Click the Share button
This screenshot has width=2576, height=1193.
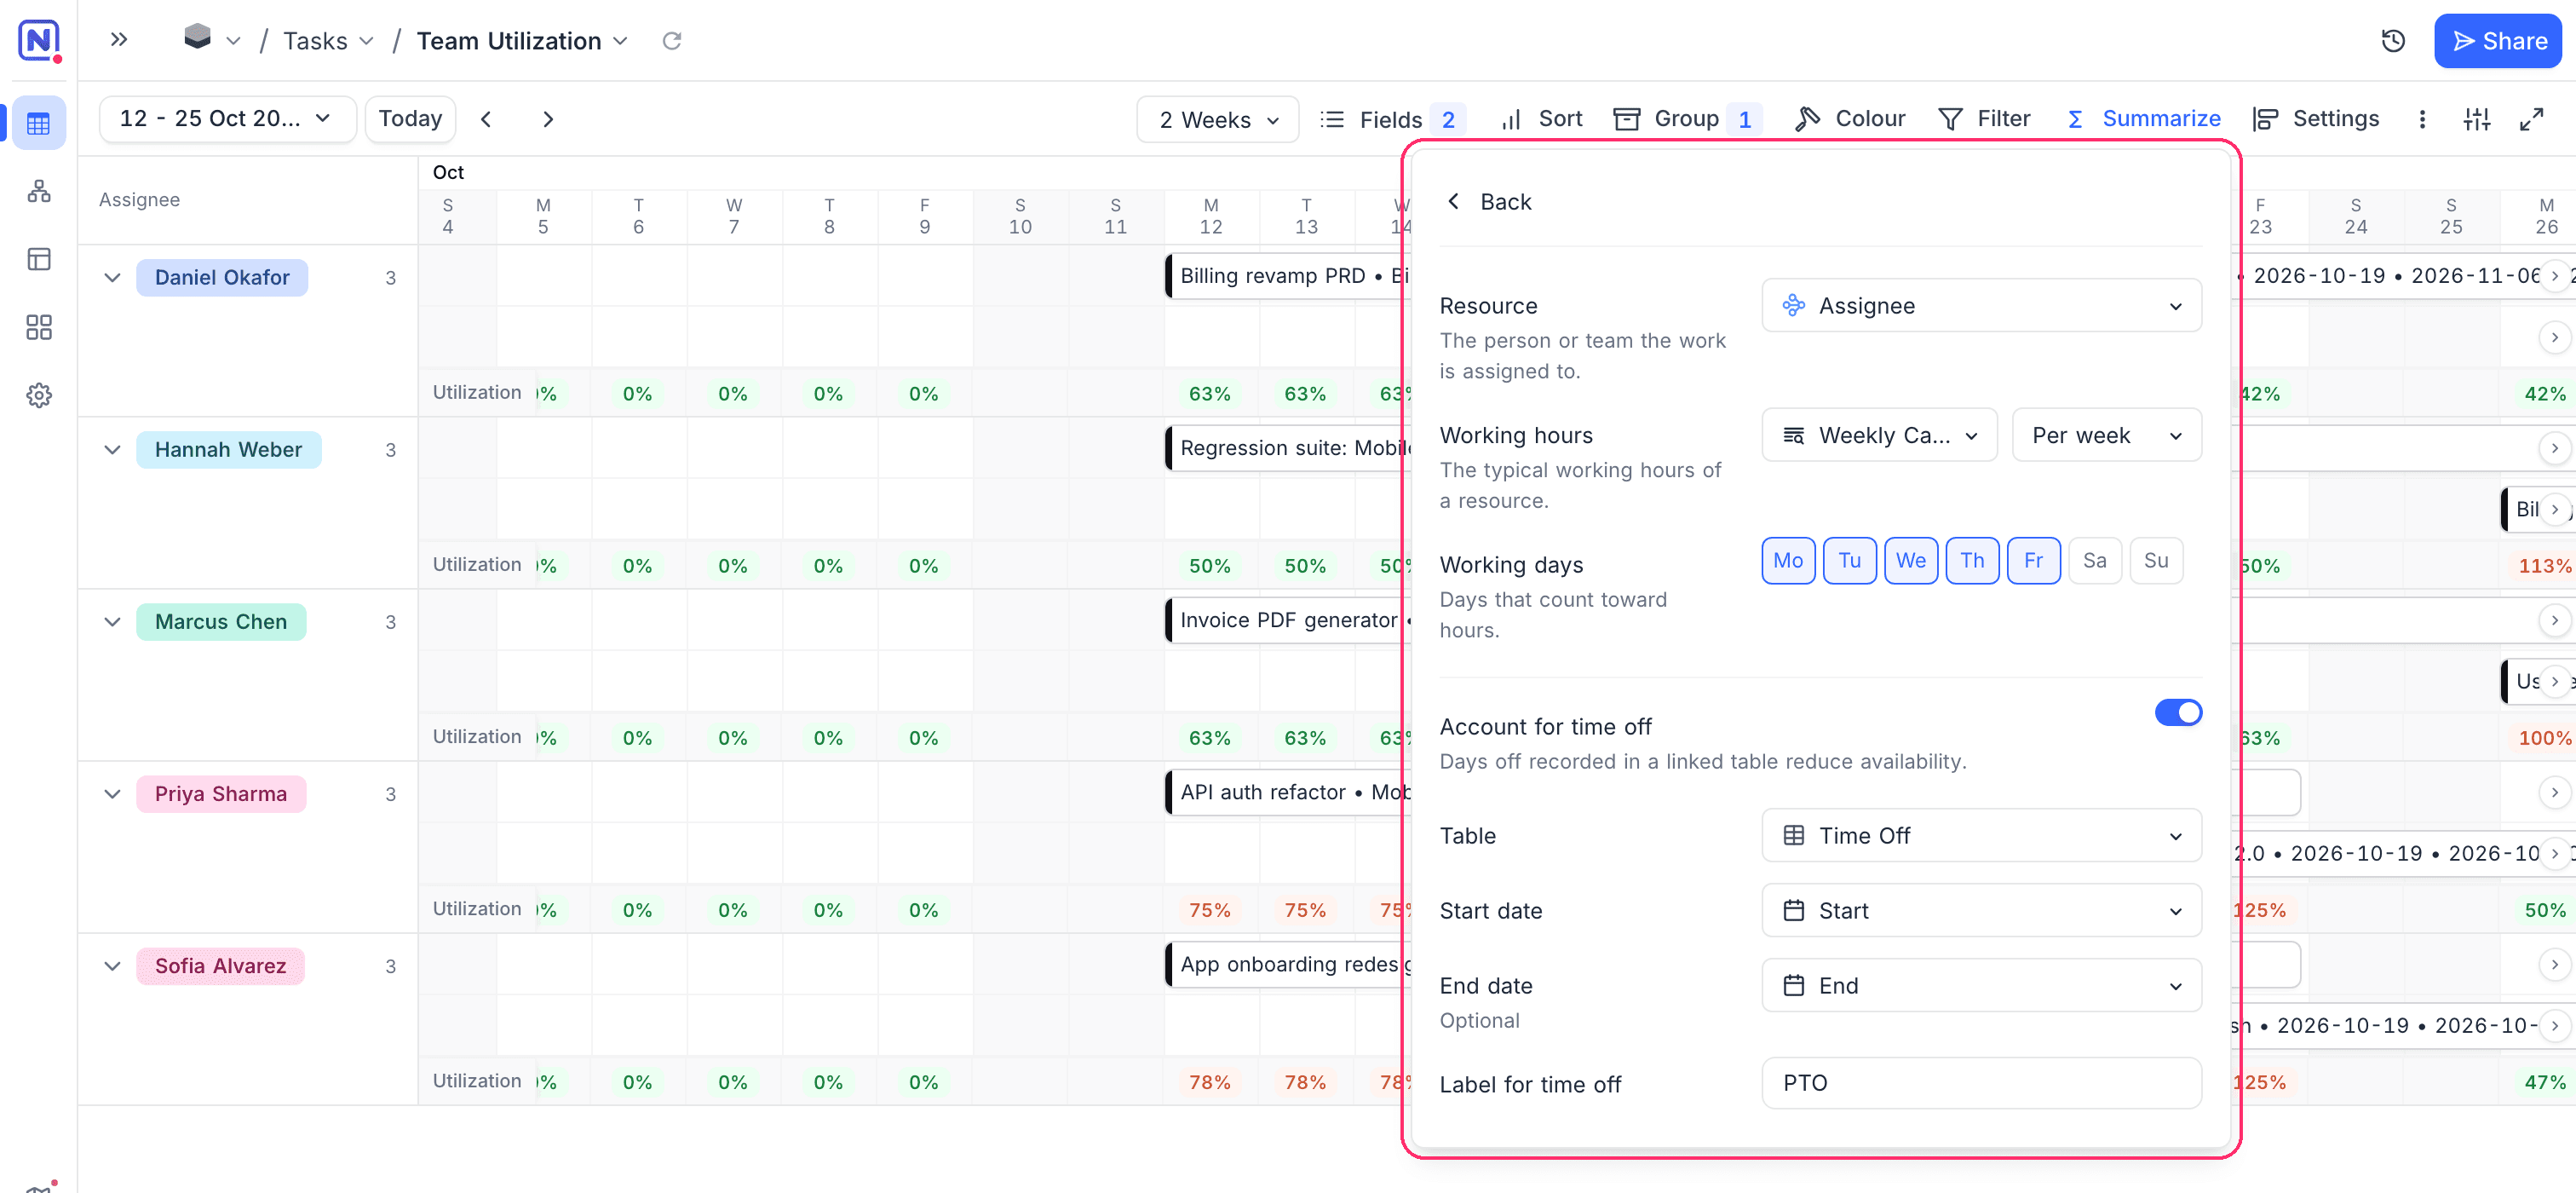coord(2496,41)
